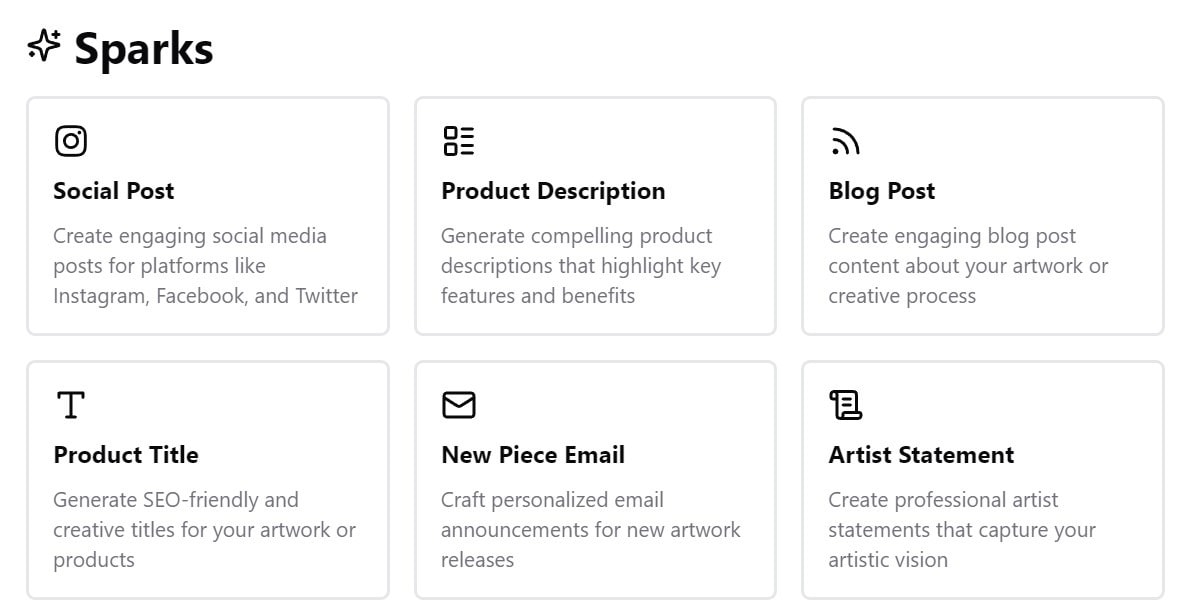Click the Product Title card description text
The height and width of the screenshot is (616, 1189).
click(x=204, y=530)
